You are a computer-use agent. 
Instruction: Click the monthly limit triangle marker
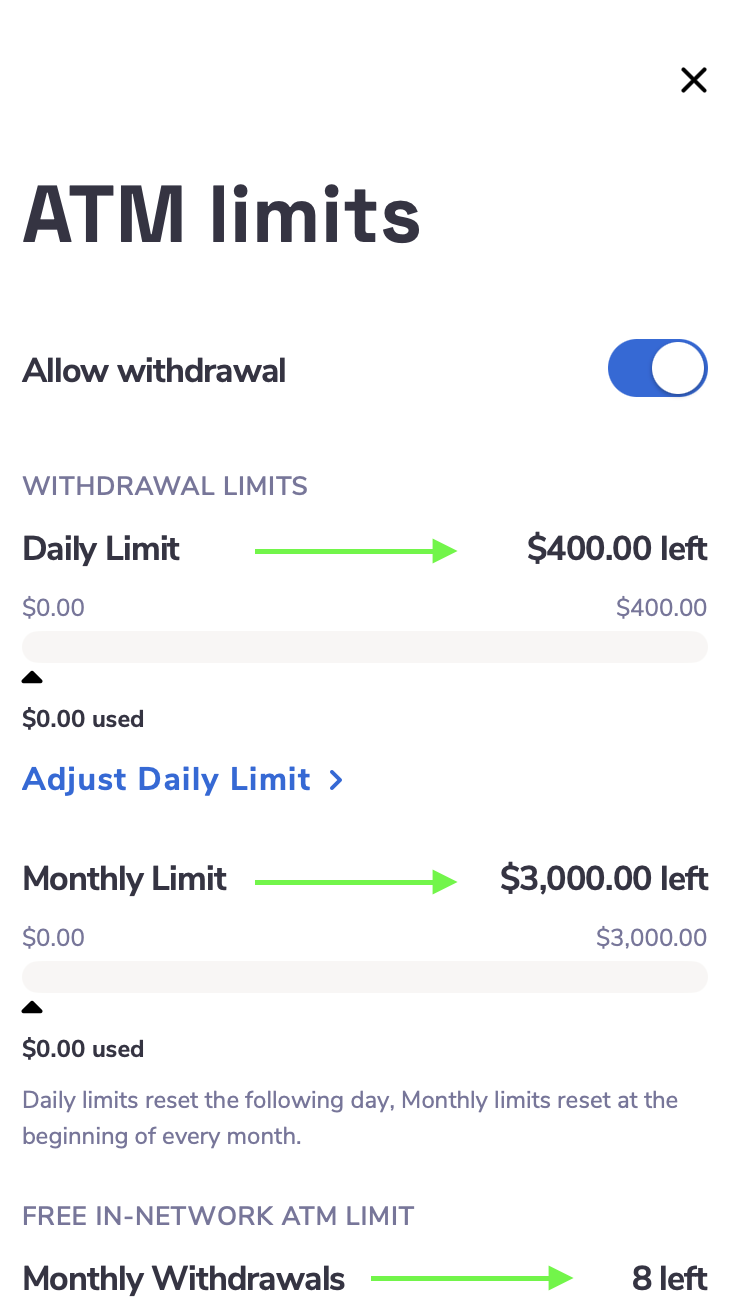32,1008
